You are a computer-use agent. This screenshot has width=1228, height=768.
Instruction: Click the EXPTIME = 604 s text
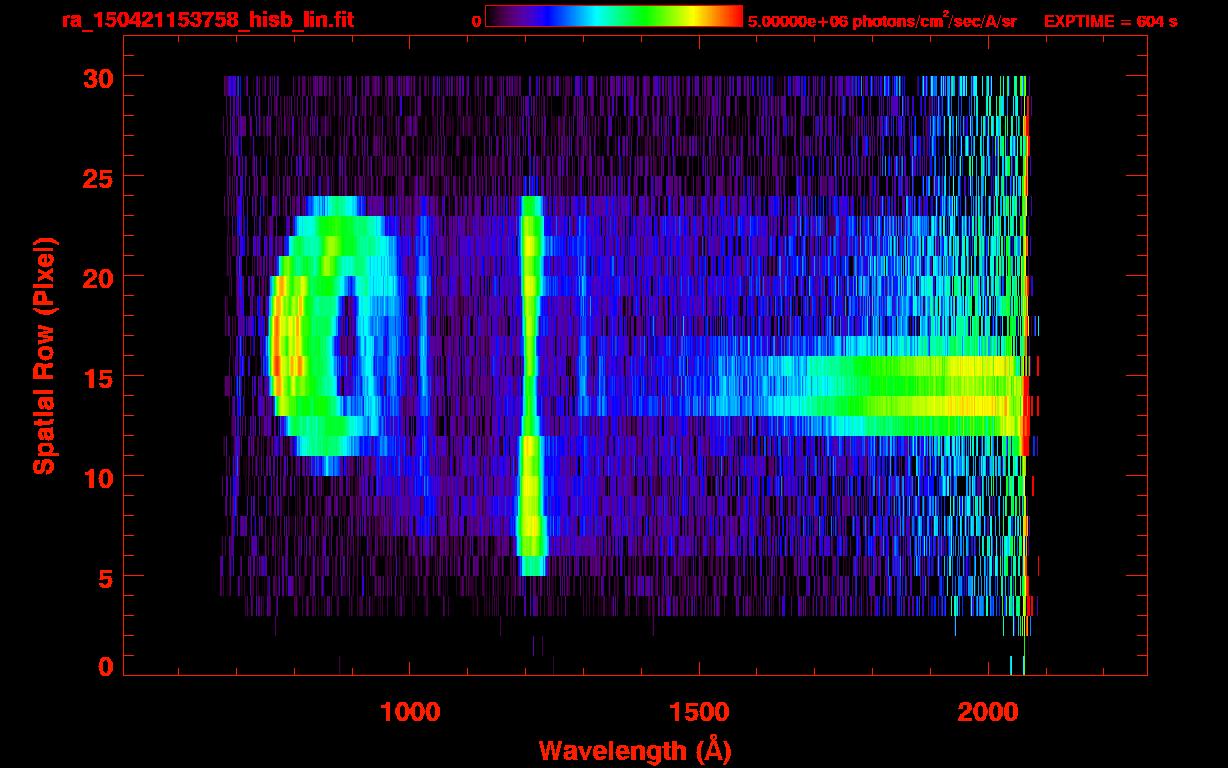1110,21
